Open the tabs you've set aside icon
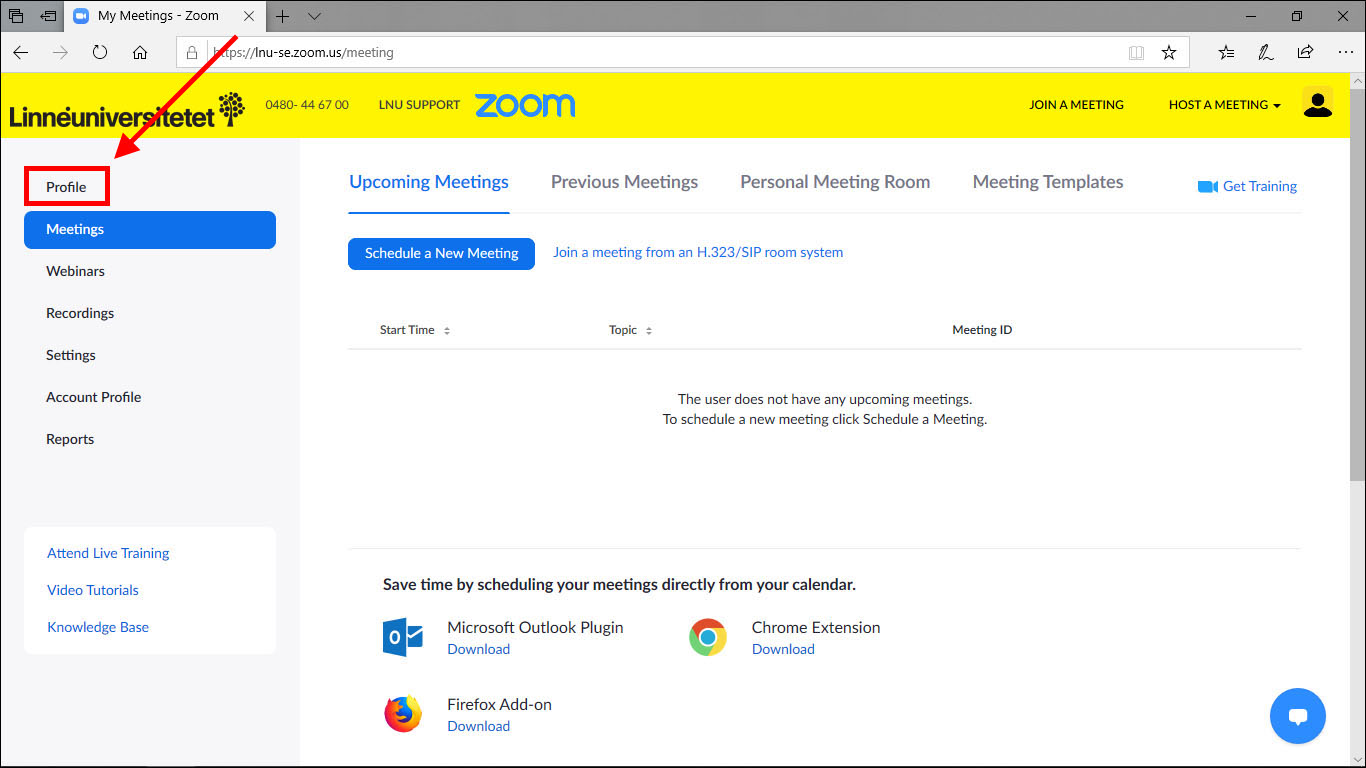This screenshot has width=1366, height=768. (16, 16)
